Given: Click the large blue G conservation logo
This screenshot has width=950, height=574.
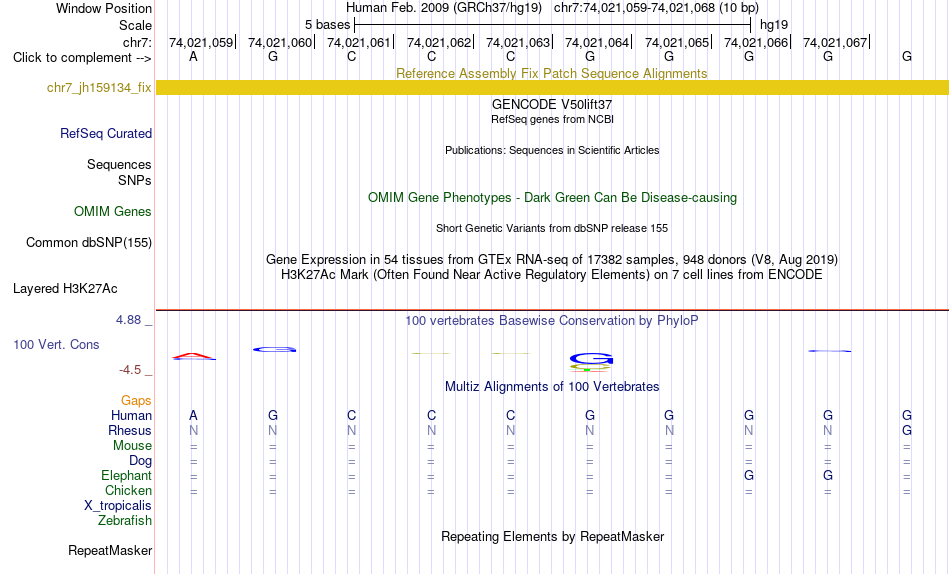Looking at the screenshot, I should pyautogui.click(x=591, y=359).
